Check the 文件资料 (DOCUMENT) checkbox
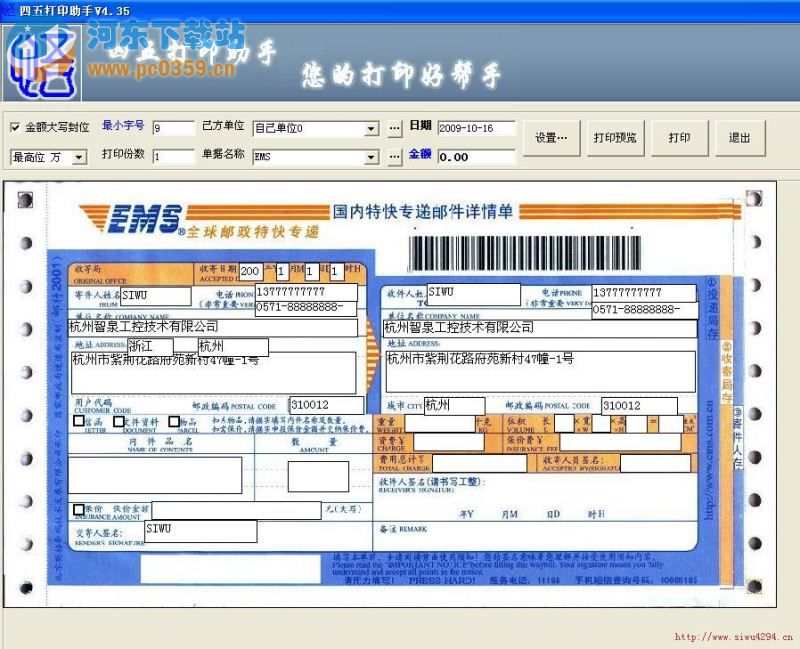The width and height of the screenshot is (800, 649). (x=117, y=422)
